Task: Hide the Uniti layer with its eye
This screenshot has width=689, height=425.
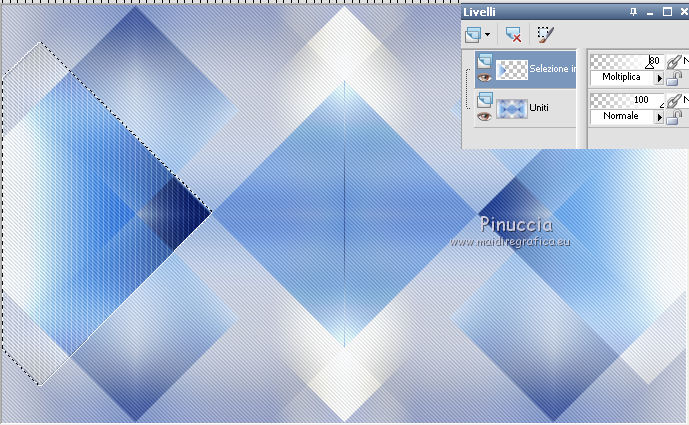Action: (484, 117)
